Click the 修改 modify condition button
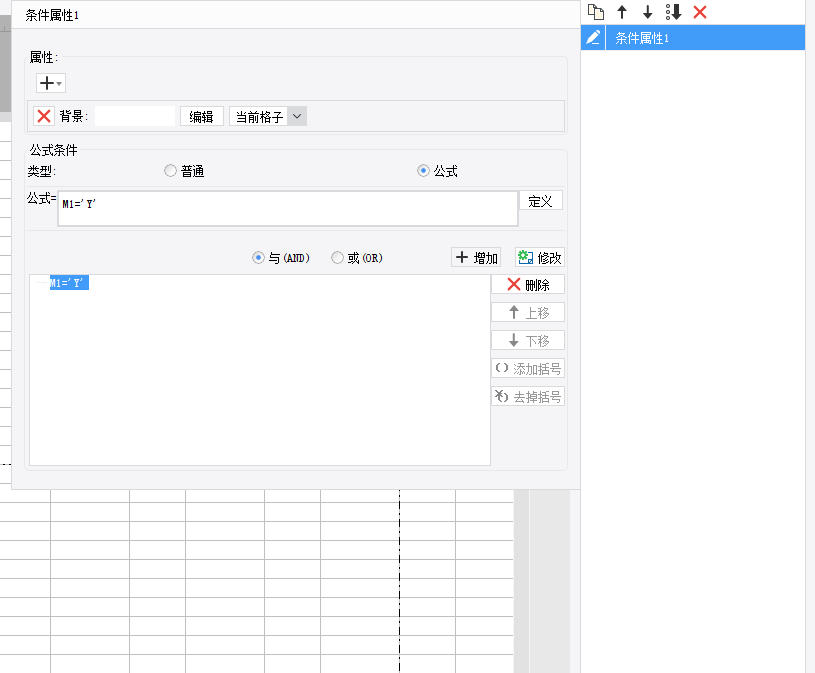Image resolution: width=815 pixels, height=673 pixels. click(540, 257)
